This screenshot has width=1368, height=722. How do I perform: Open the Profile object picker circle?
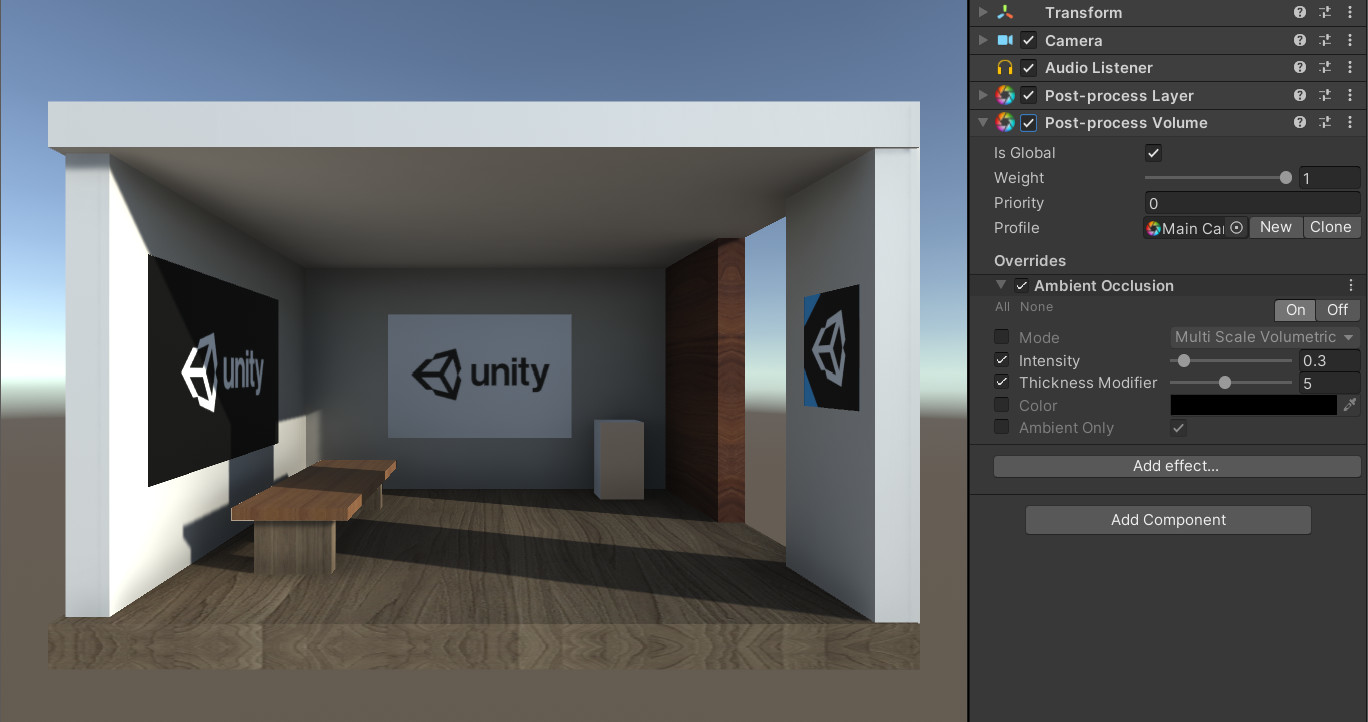click(1237, 228)
